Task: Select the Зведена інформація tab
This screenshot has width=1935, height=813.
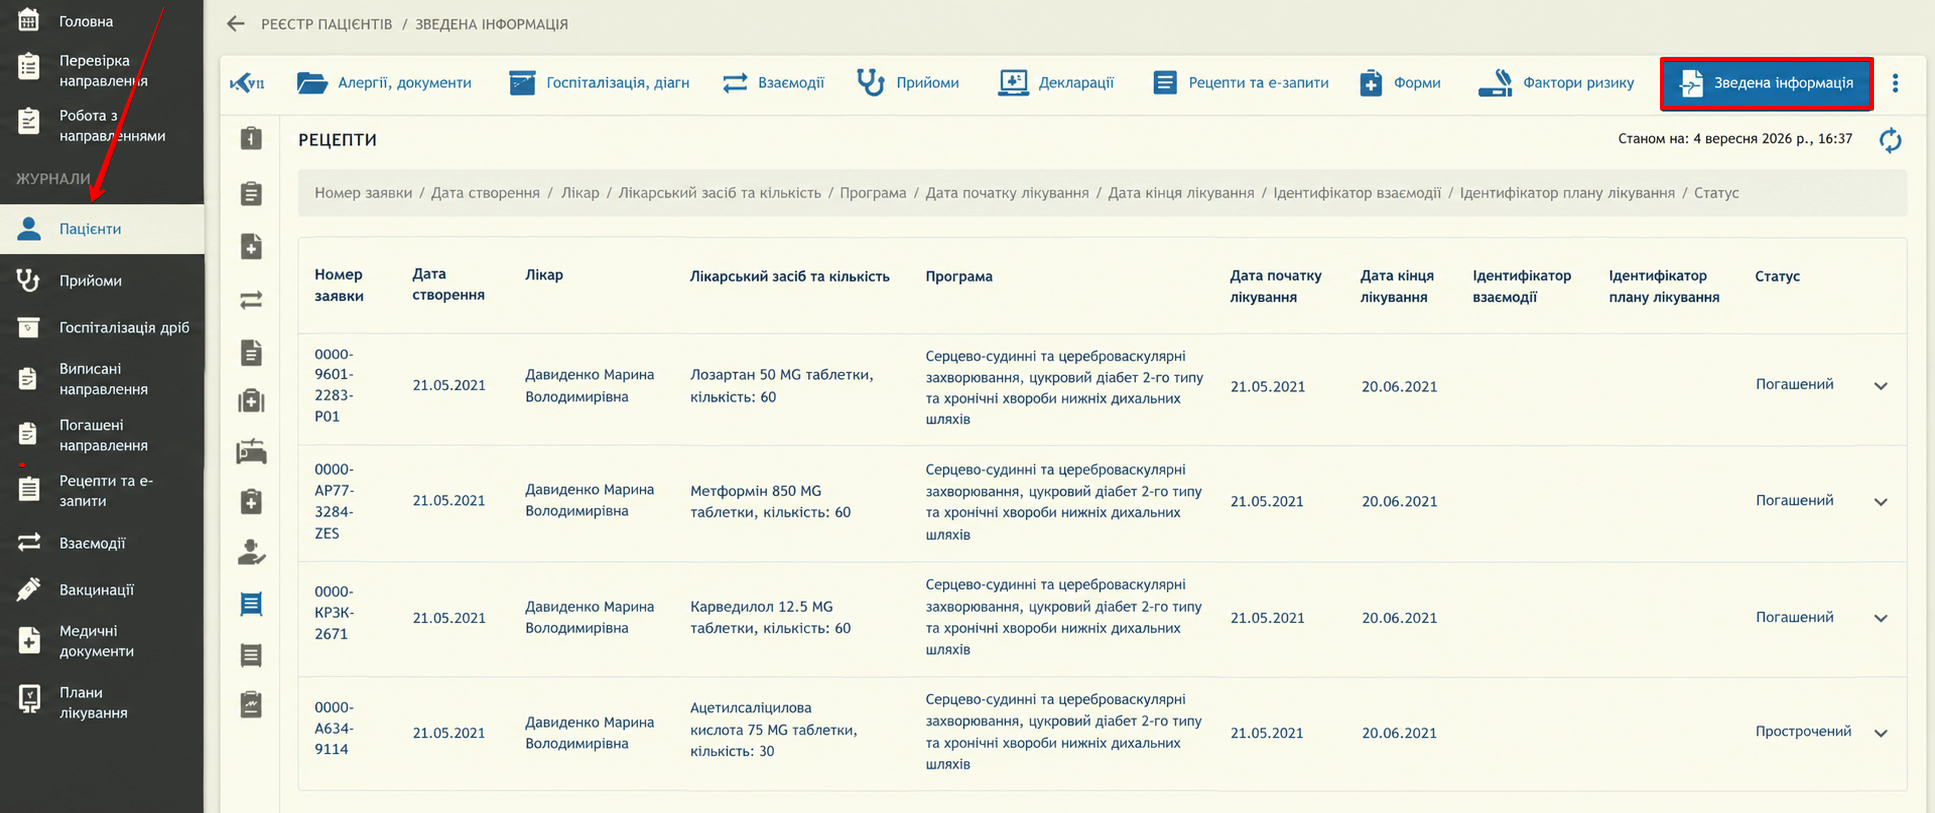Action: coord(1767,83)
